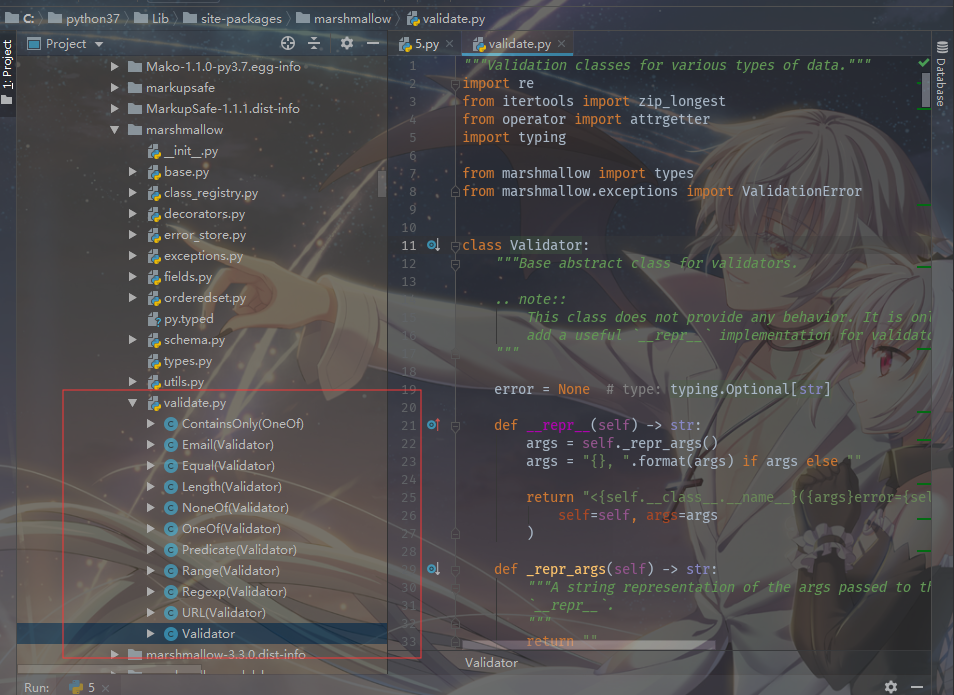Screen dimensions: 954x695
Task: Click the gutter marker beside _repr_args
Action: pos(433,569)
